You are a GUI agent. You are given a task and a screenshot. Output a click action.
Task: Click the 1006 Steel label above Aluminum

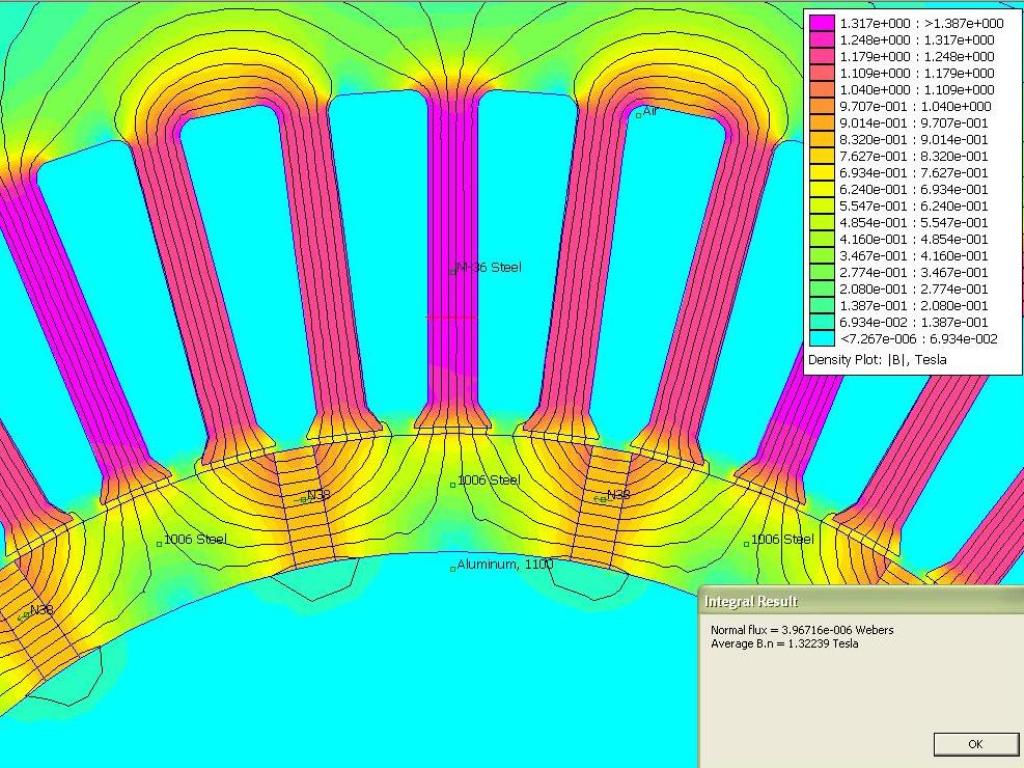coord(487,481)
